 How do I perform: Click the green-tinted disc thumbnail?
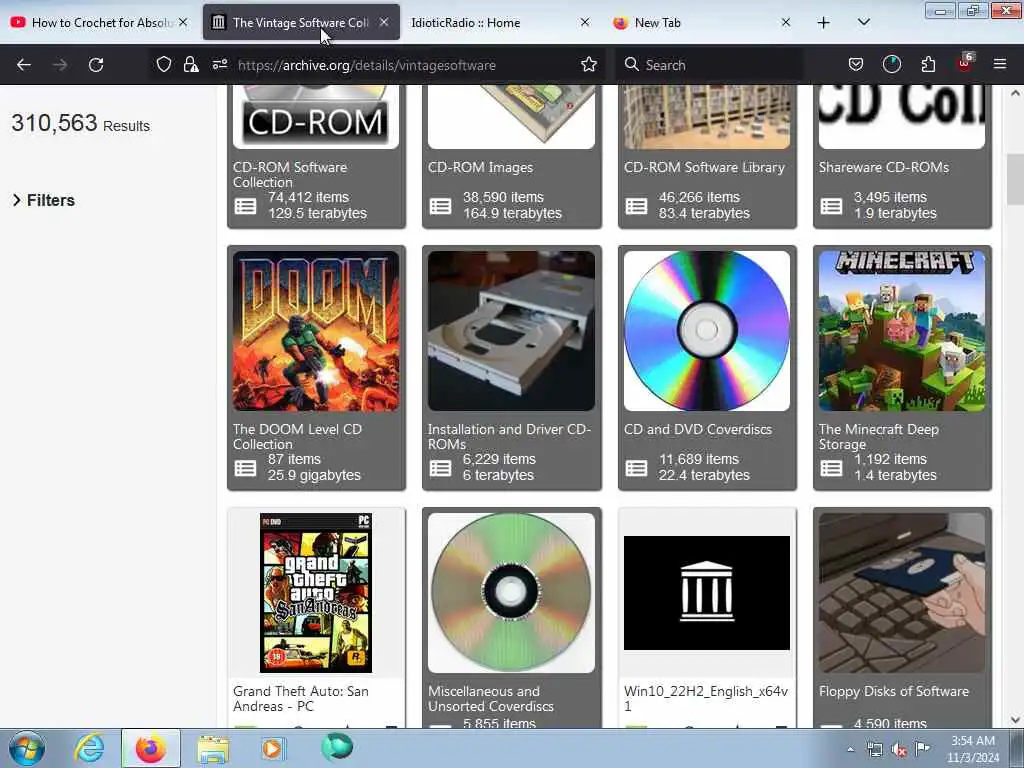coord(511,593)
